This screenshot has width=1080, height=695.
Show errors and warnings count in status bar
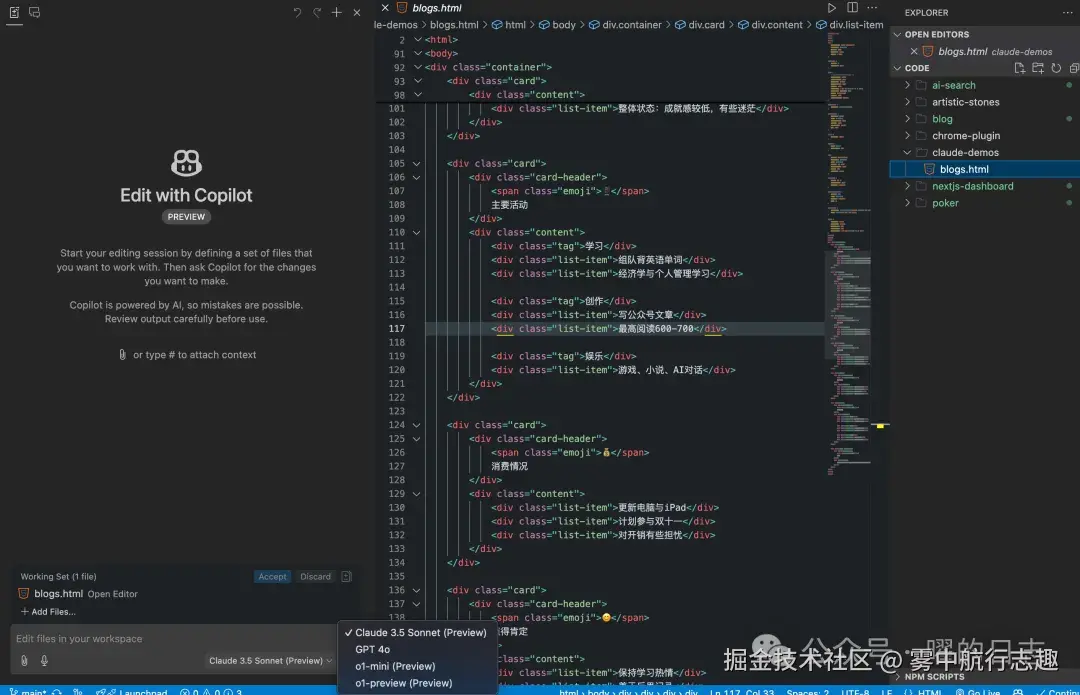click(x=211, y=691)
